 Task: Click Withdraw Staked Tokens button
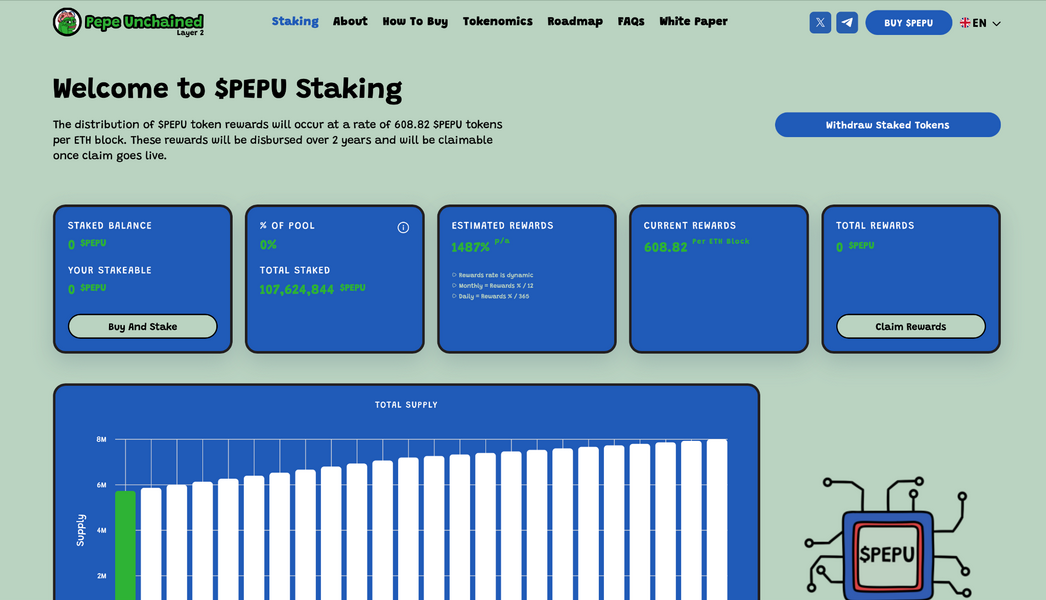[887, 125]
